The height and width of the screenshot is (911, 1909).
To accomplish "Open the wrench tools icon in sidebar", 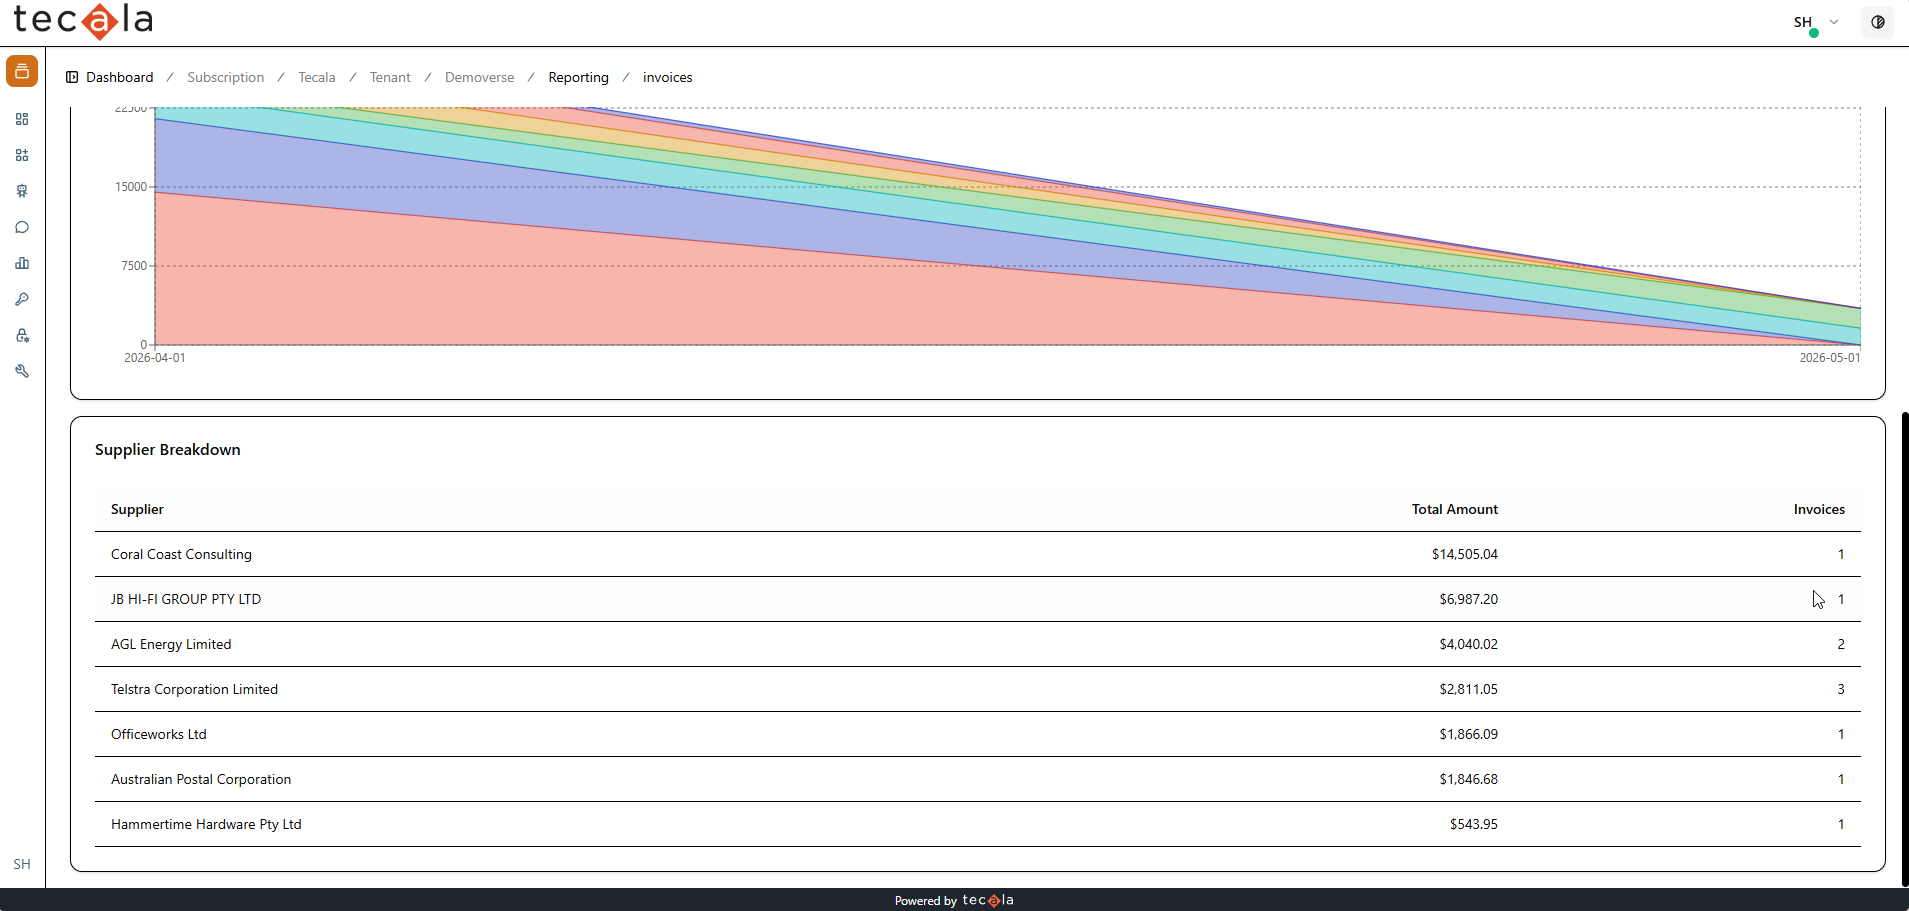I will [x=22, y=371].
